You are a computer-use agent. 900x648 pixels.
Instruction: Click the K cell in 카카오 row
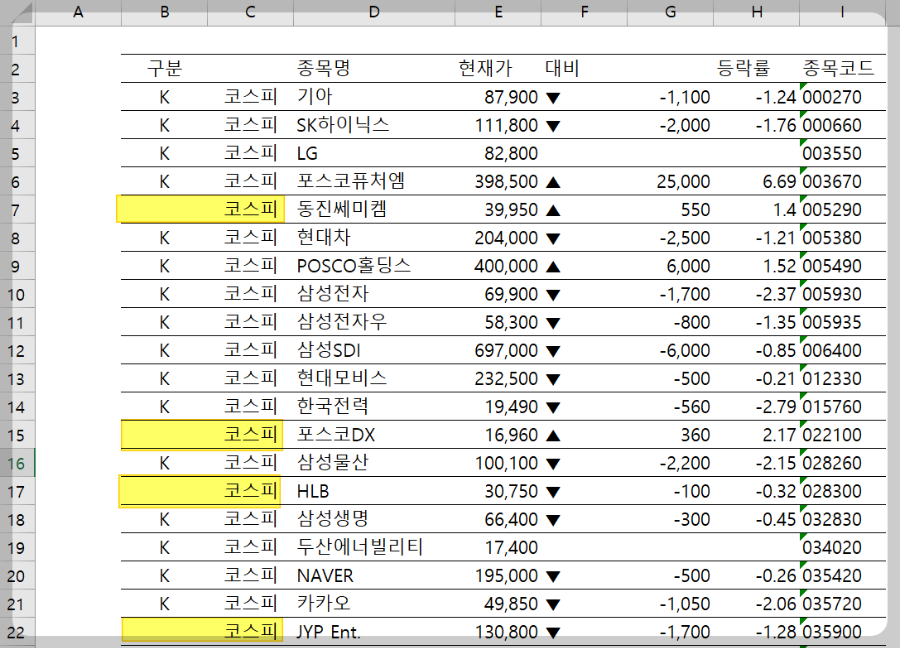pos(164,604)
